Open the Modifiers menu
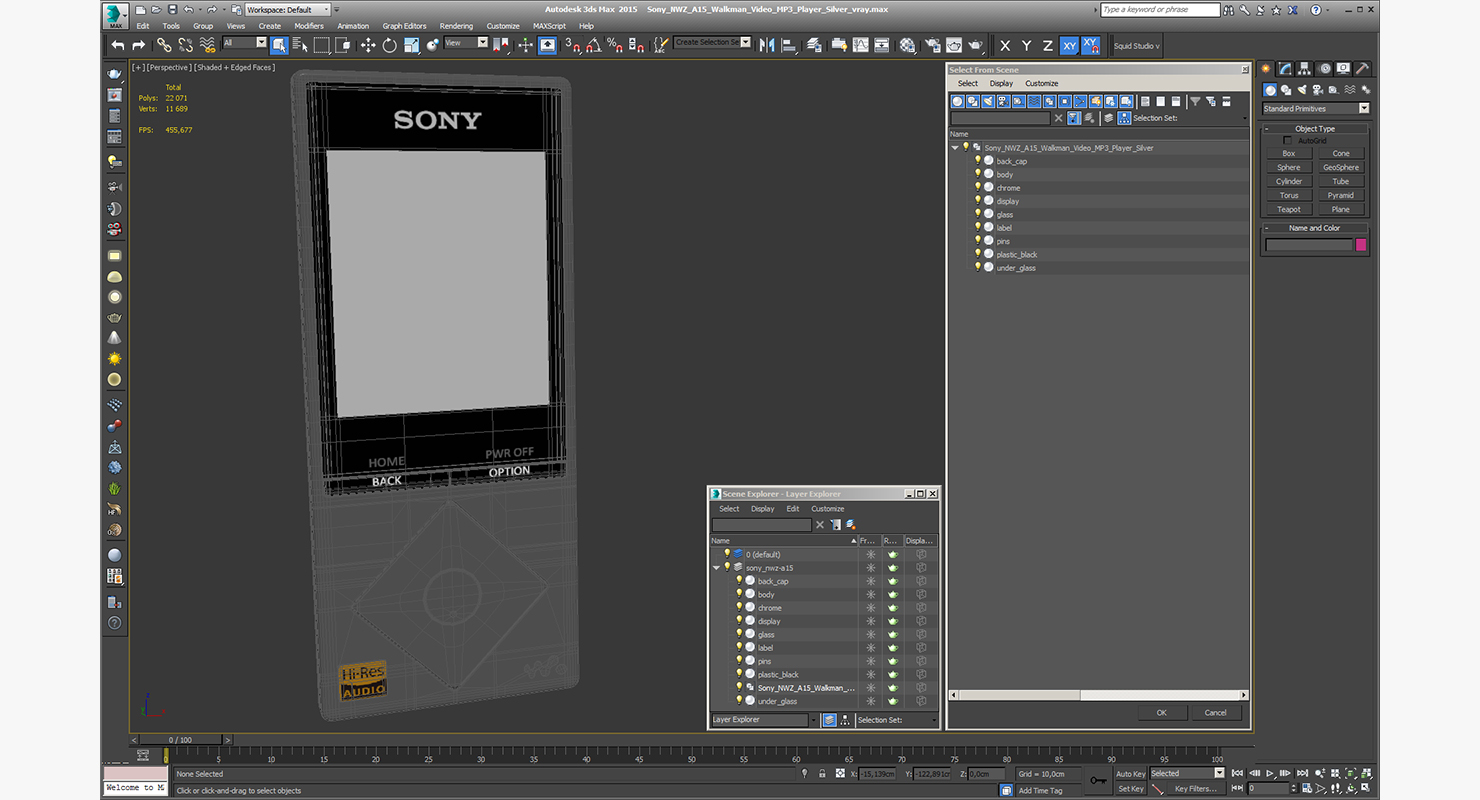 point(309,26)
